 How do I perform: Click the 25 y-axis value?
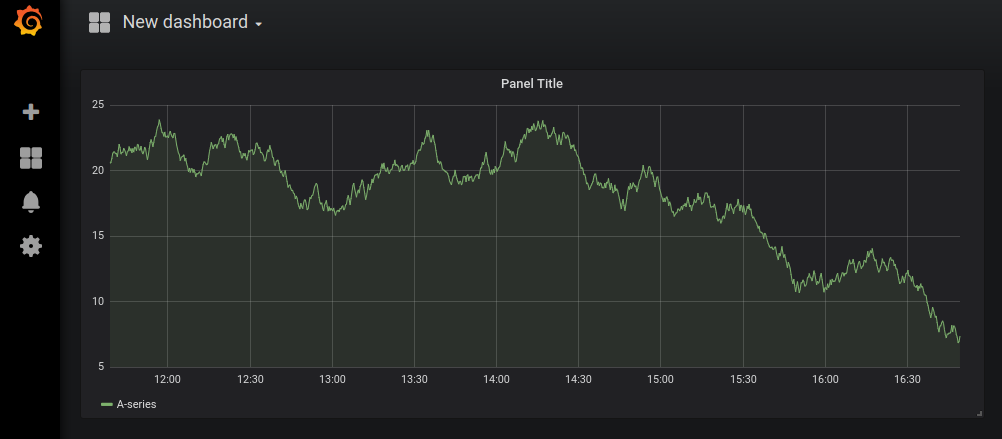tap(98, 105)
